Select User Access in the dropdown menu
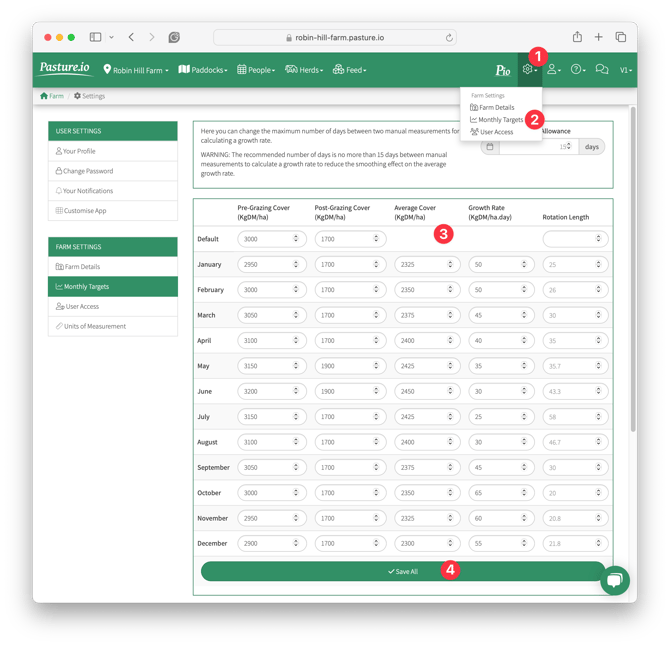 pos(495,132)
